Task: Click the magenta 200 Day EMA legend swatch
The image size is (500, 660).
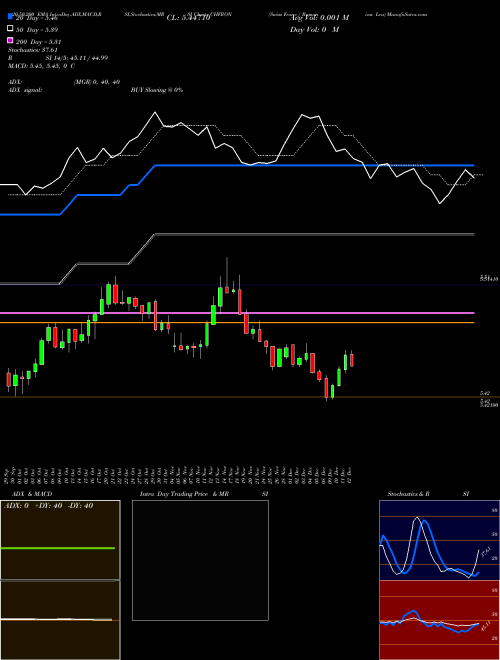Action: click(x=10, y=40)
